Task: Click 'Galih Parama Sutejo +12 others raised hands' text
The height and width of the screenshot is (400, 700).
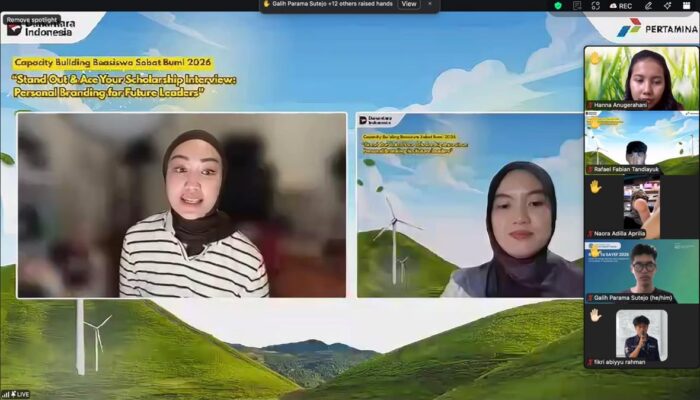Action: click(333, 4)
